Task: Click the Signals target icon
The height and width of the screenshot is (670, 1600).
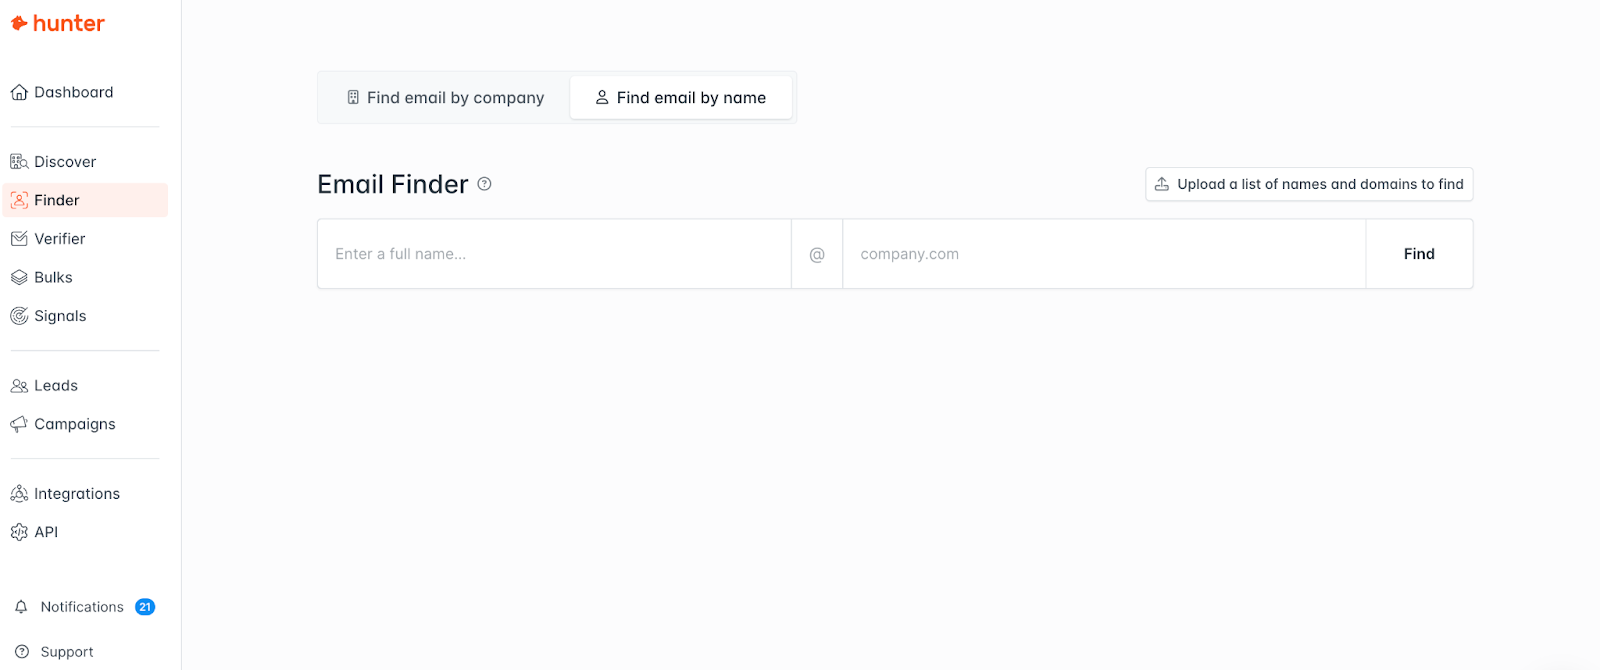Action: point(19,316)
